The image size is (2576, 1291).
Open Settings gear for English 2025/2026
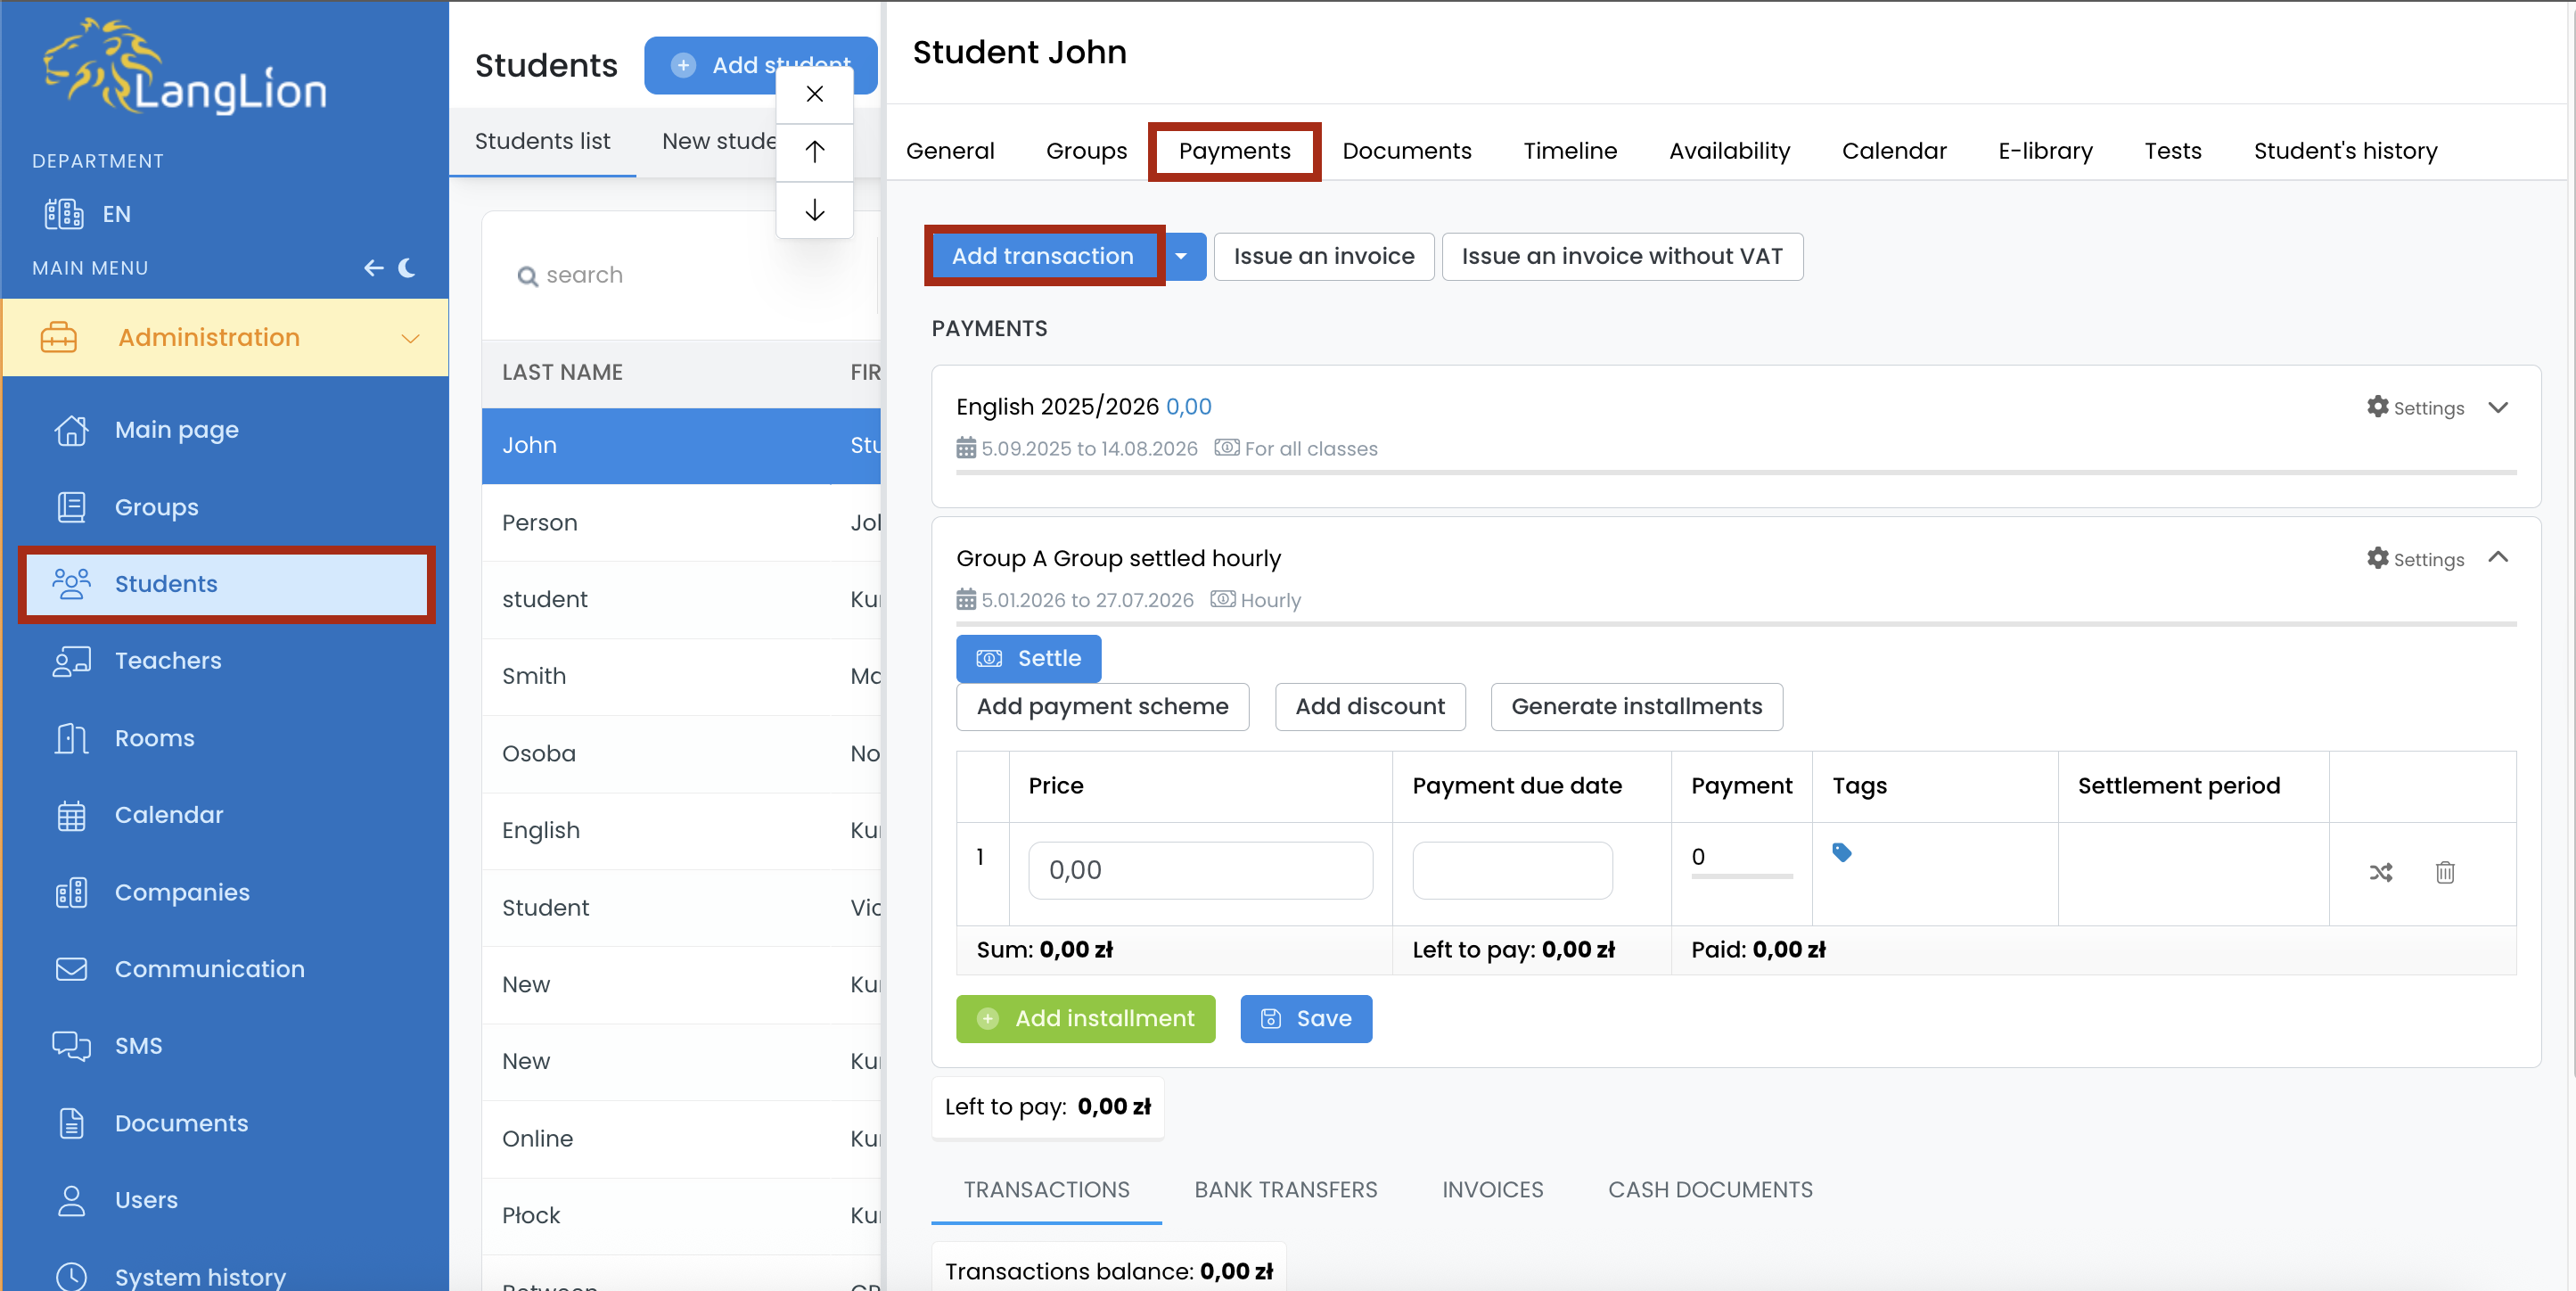click(2414, 407)
